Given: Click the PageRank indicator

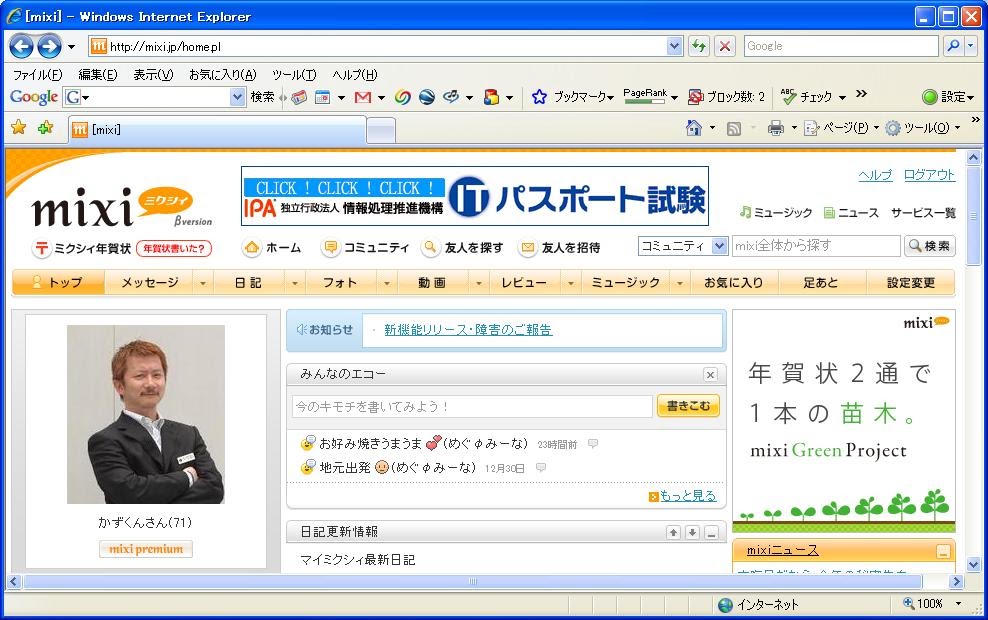Looking at the screenshot, I should point(645,96).
